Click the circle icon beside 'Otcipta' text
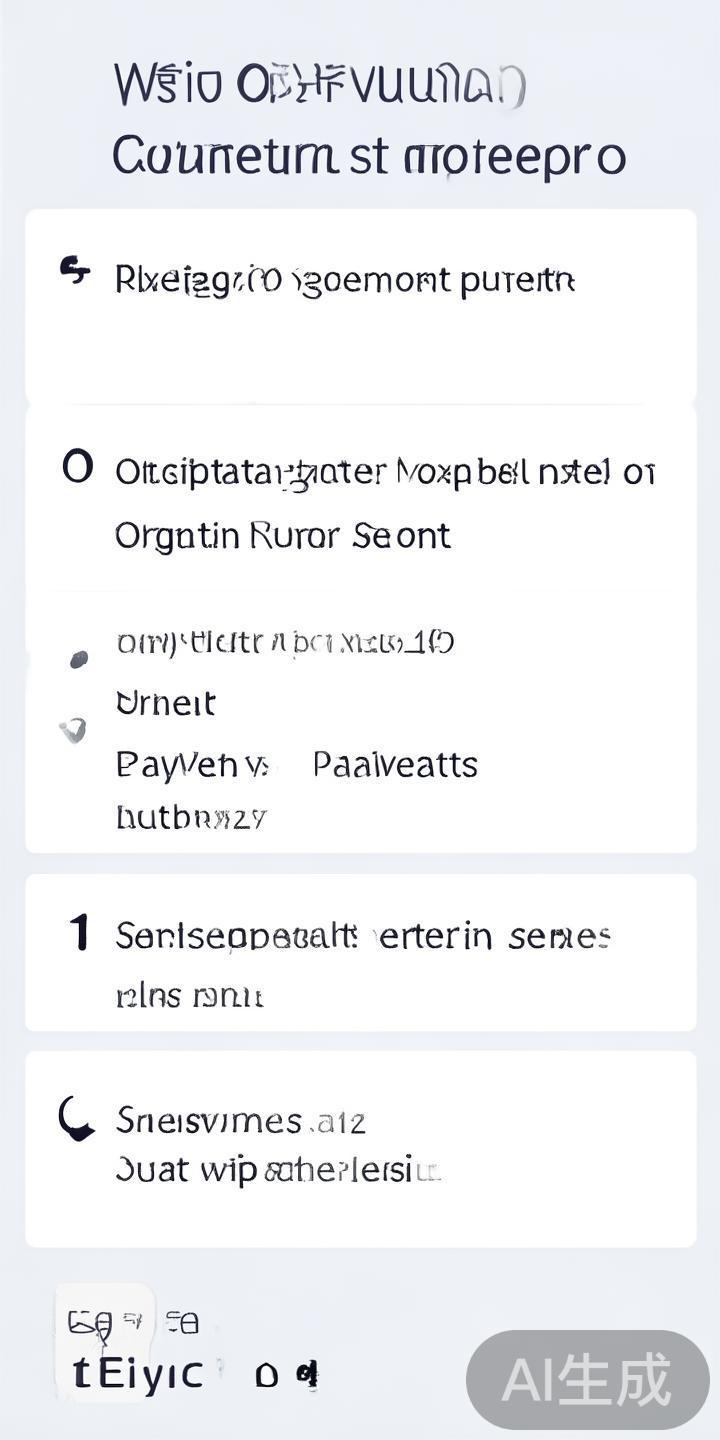Image resolution: width=720 pixels, height=1440 pixels. click(x=78, y=467)
